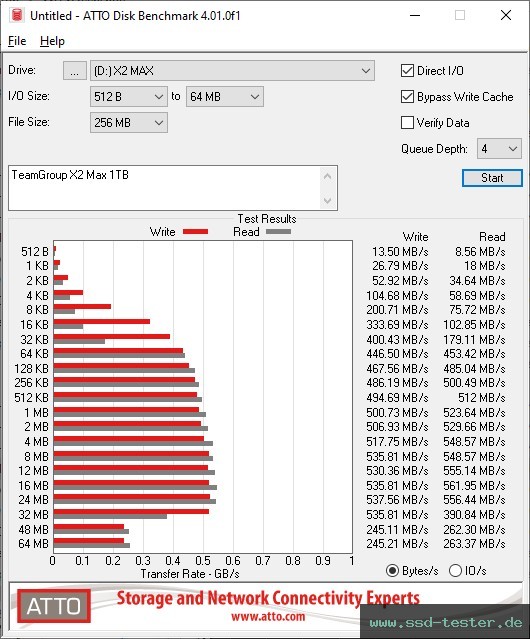Click the 200.71 MB/s write value
This screenshot has width=530, height=639.
(397, 310)
